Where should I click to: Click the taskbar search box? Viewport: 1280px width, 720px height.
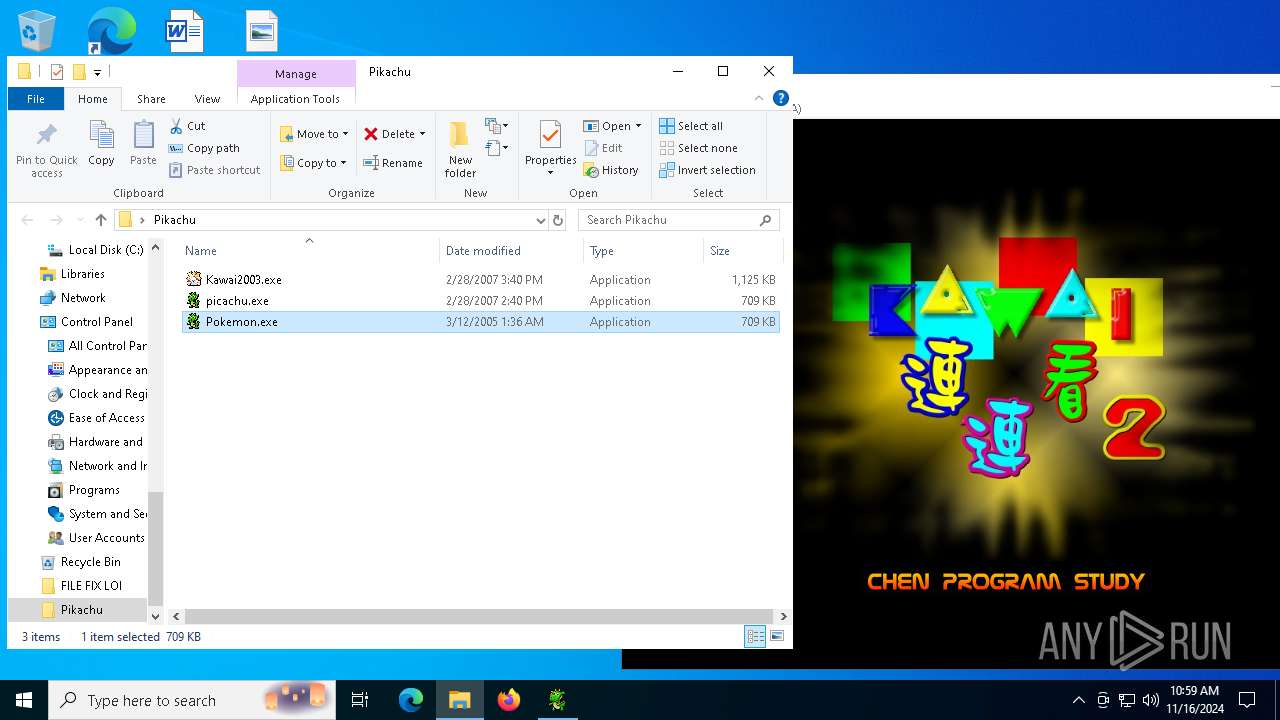click(x=192, y=700)
